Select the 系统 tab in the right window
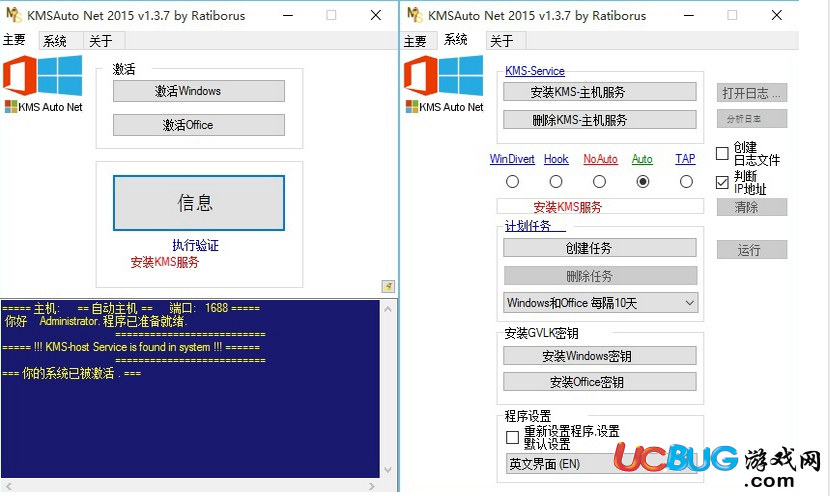The image size is (830, 496). [456, 40]
